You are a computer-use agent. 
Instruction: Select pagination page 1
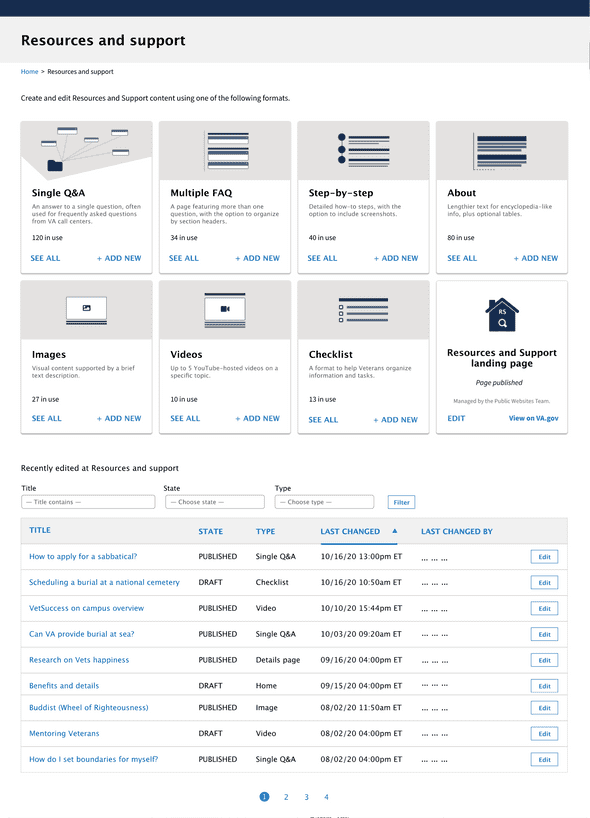coord(264,797)
